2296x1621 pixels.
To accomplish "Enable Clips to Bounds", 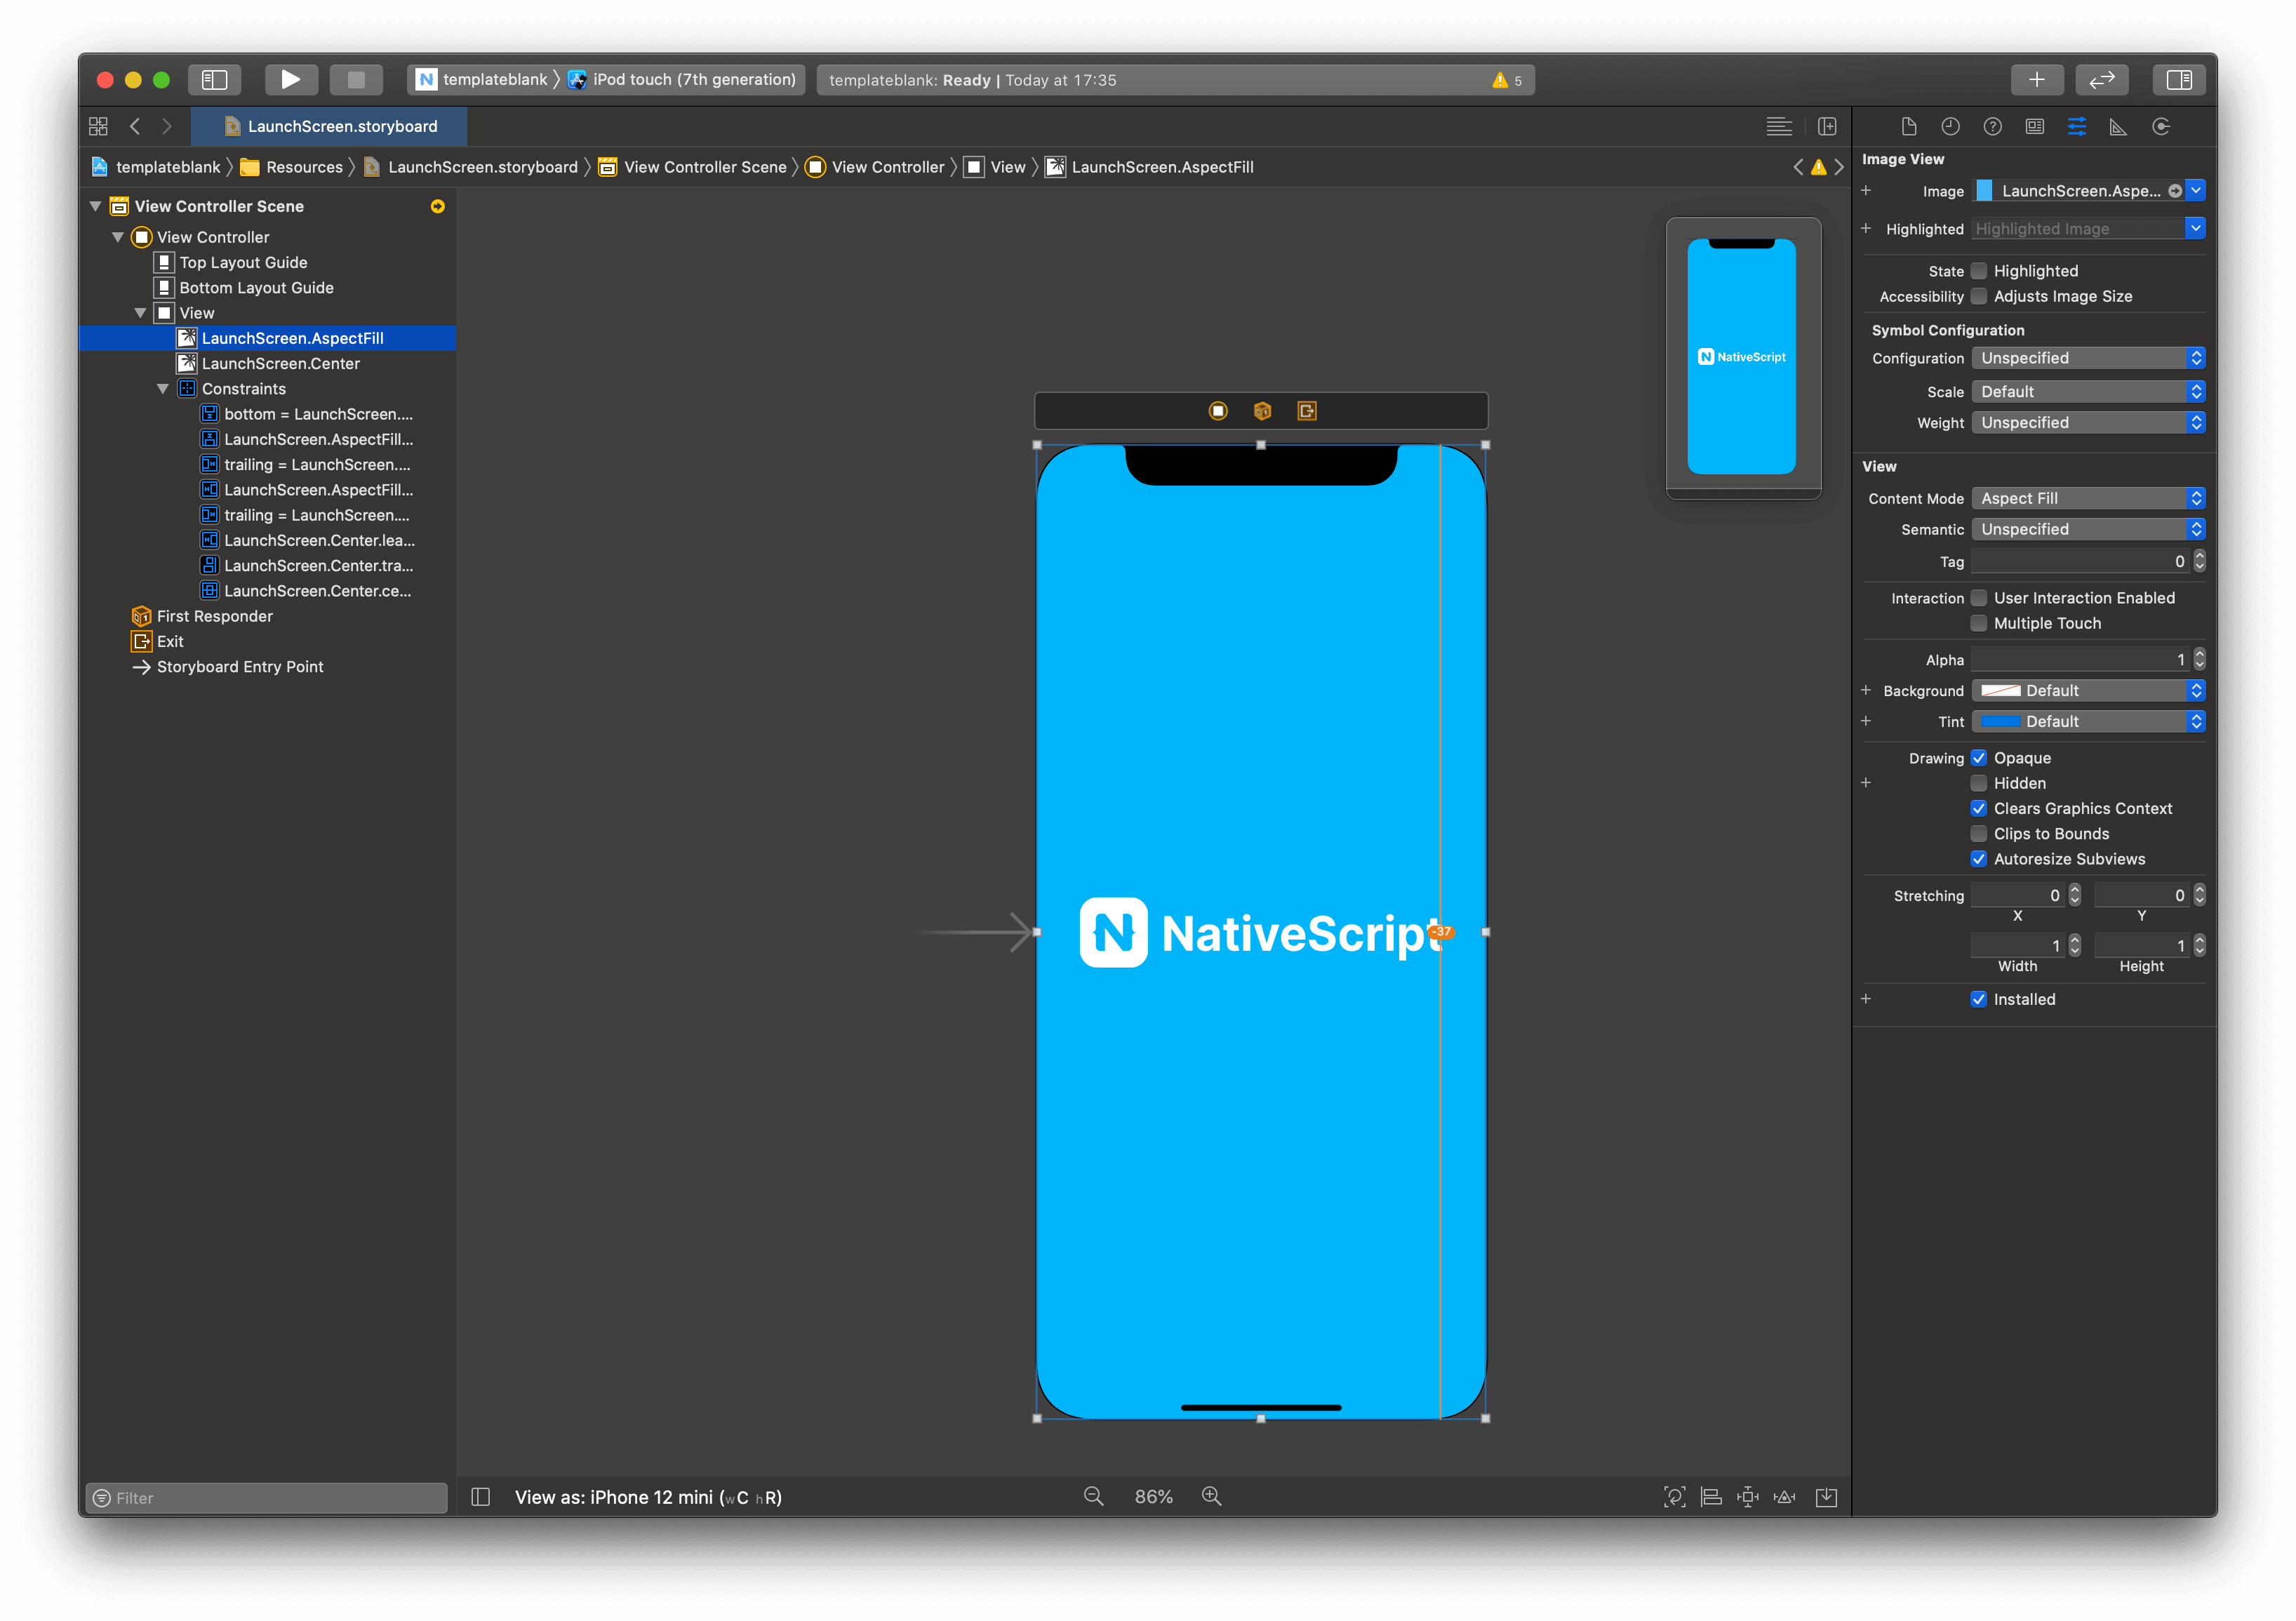I will click(1979, 833).
